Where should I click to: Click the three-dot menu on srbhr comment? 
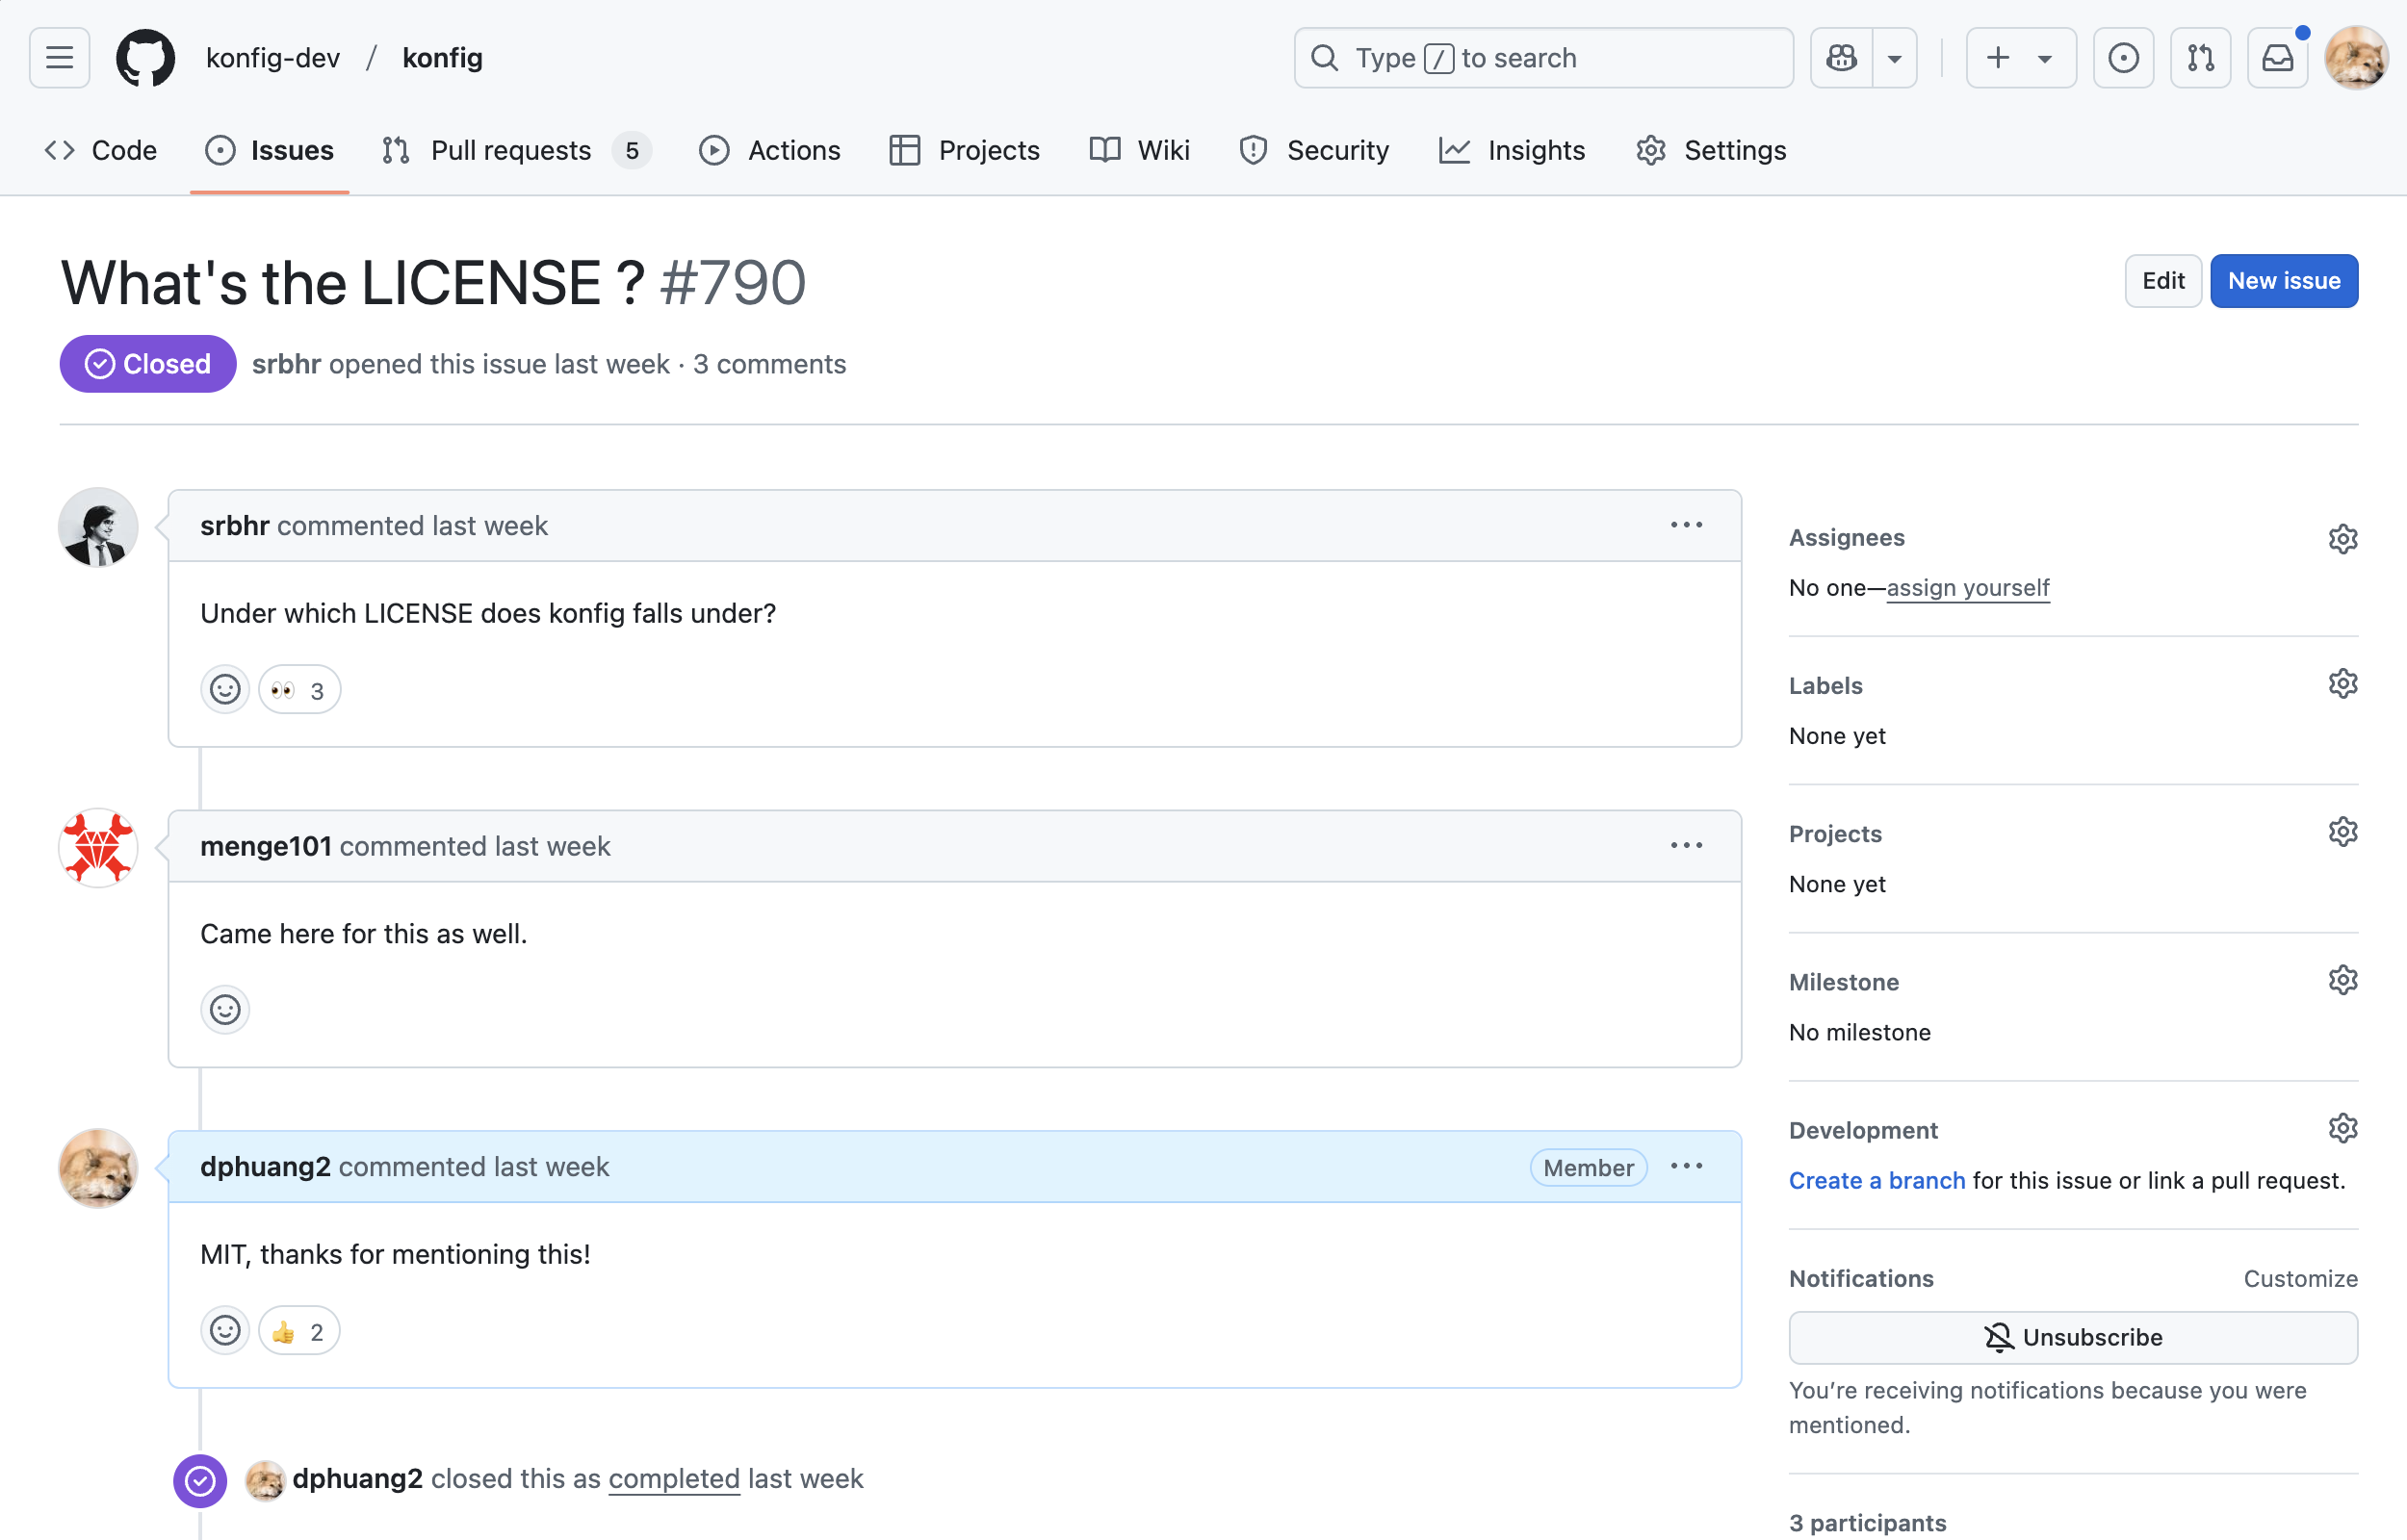1686,525
